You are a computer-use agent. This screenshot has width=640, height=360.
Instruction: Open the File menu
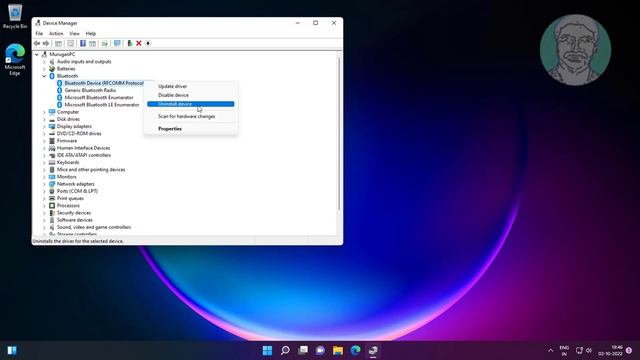tap(39, 33)
